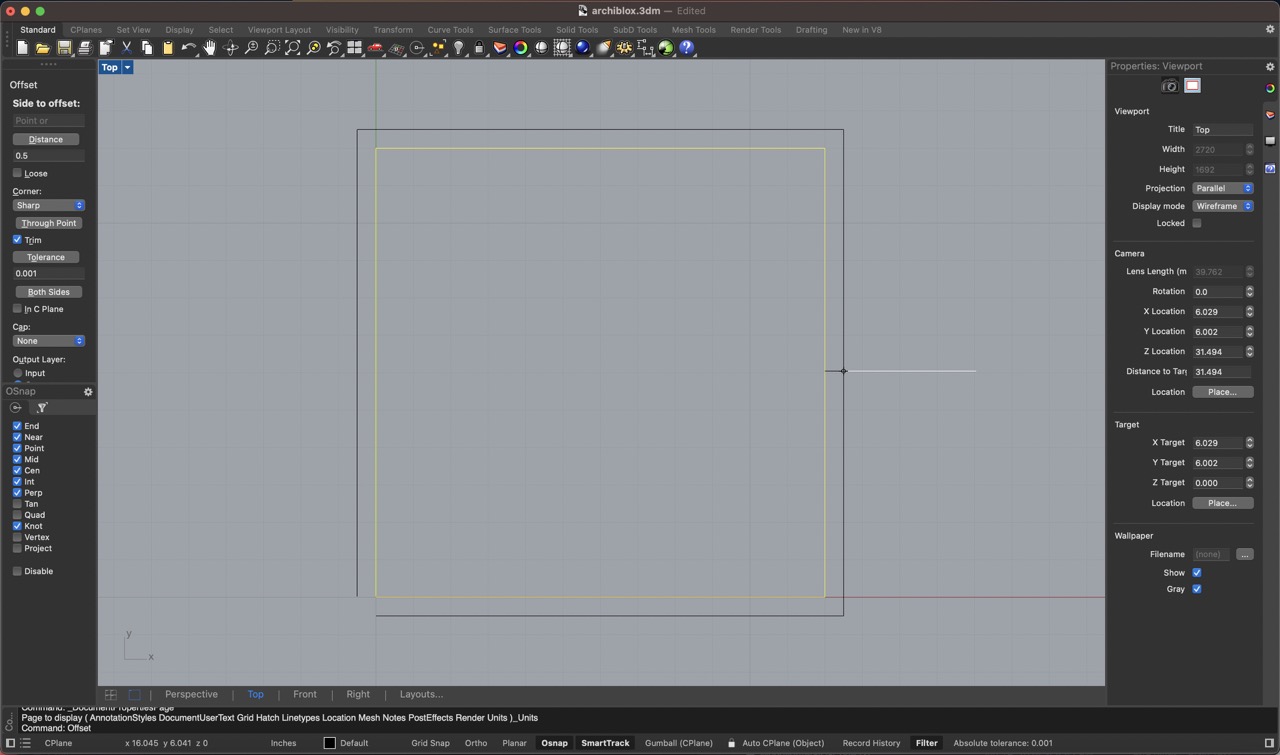The image size is (1280, 755).
Task: Switch to the Front viewport tab
Action: (x=305, y=694)
